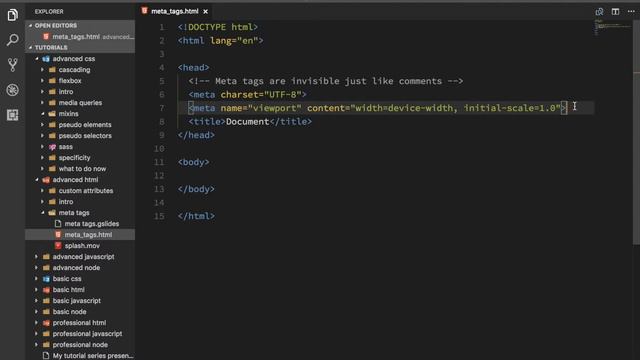
Task: Click the Meta tags comment line
Action: pos(326,81)
